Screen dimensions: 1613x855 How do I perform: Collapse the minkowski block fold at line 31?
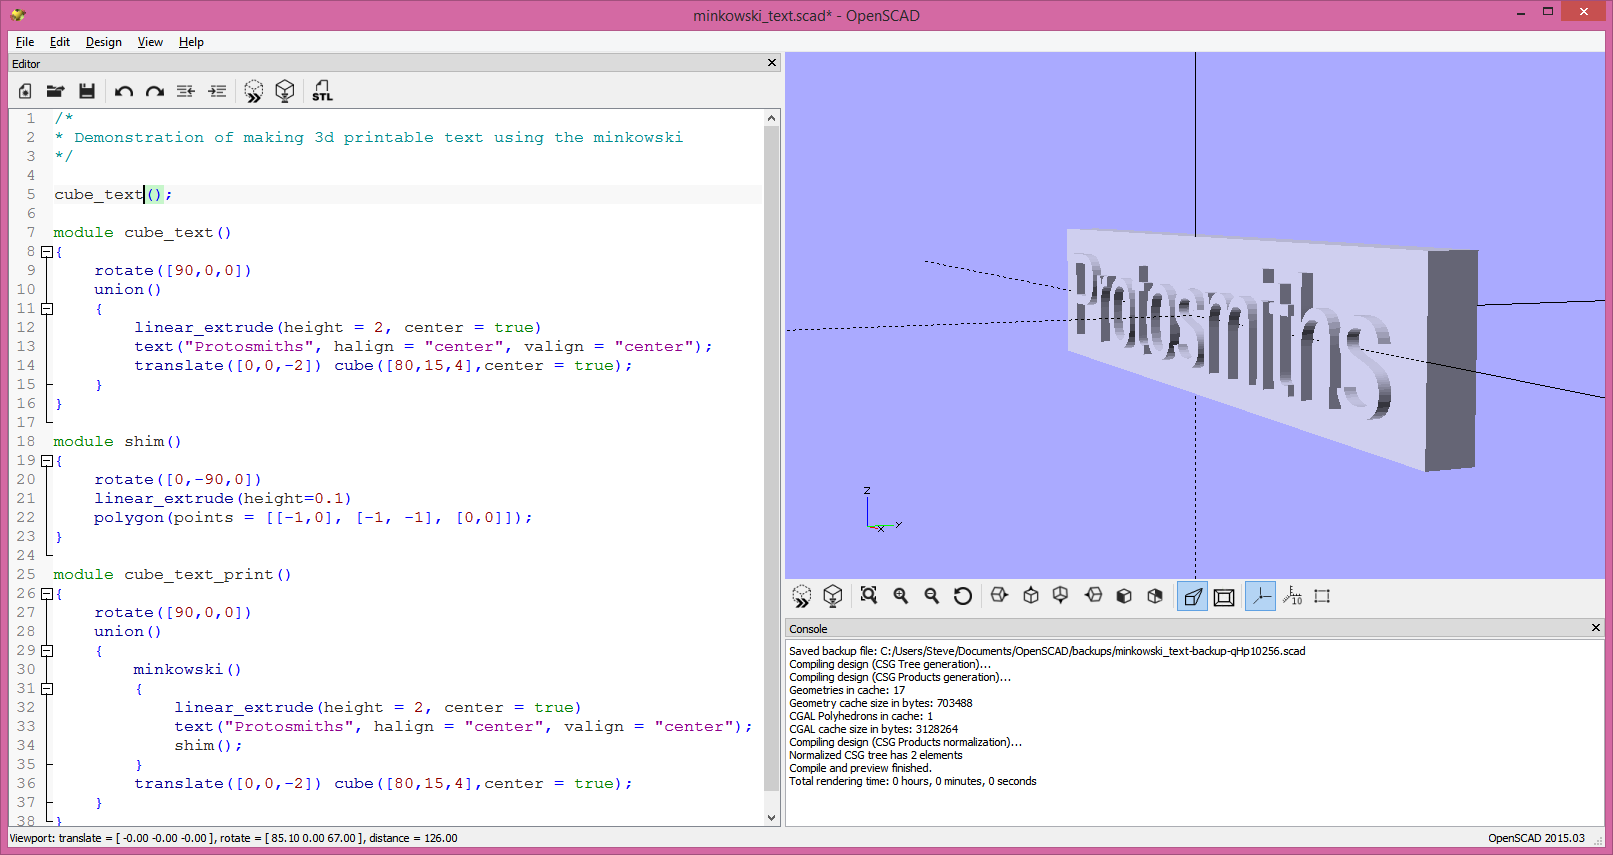click(46, 689)
